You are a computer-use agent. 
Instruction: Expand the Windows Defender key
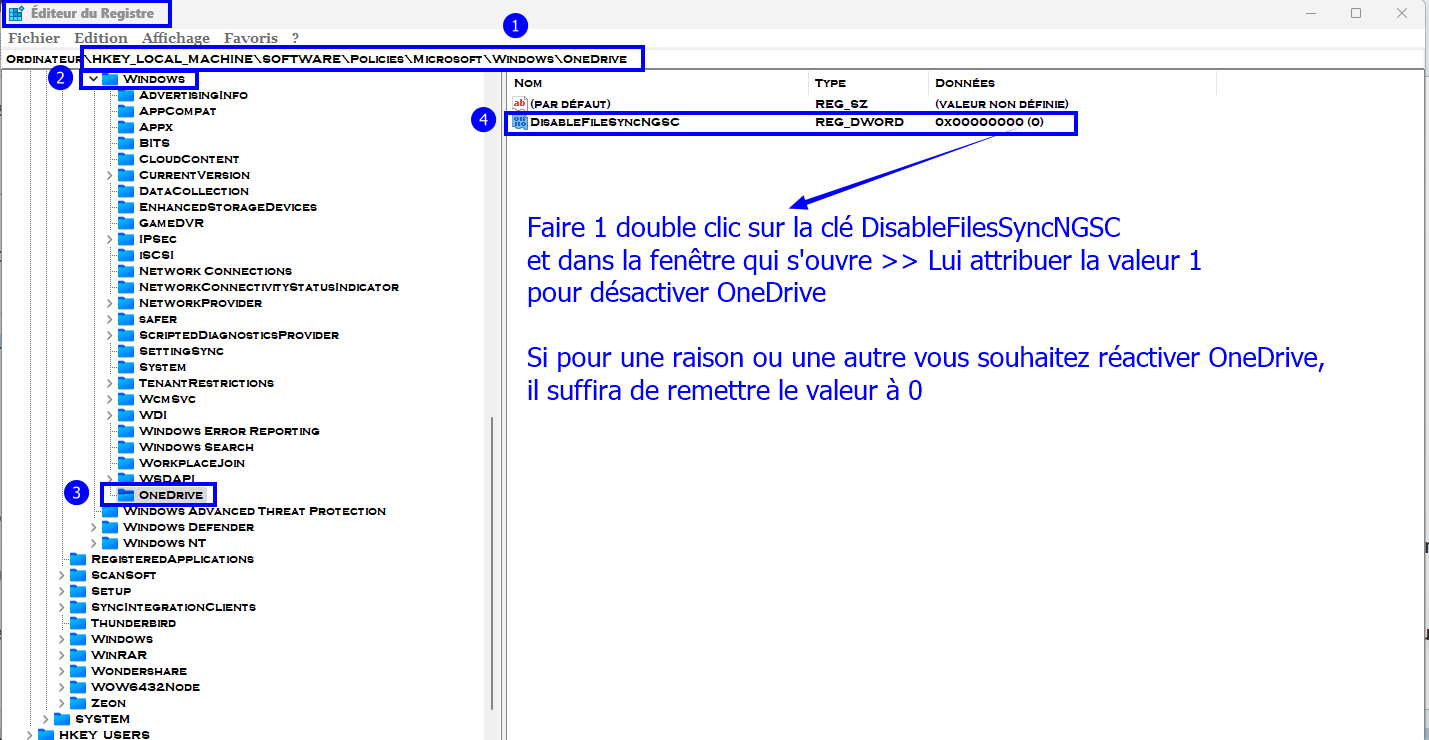(94, 527)
